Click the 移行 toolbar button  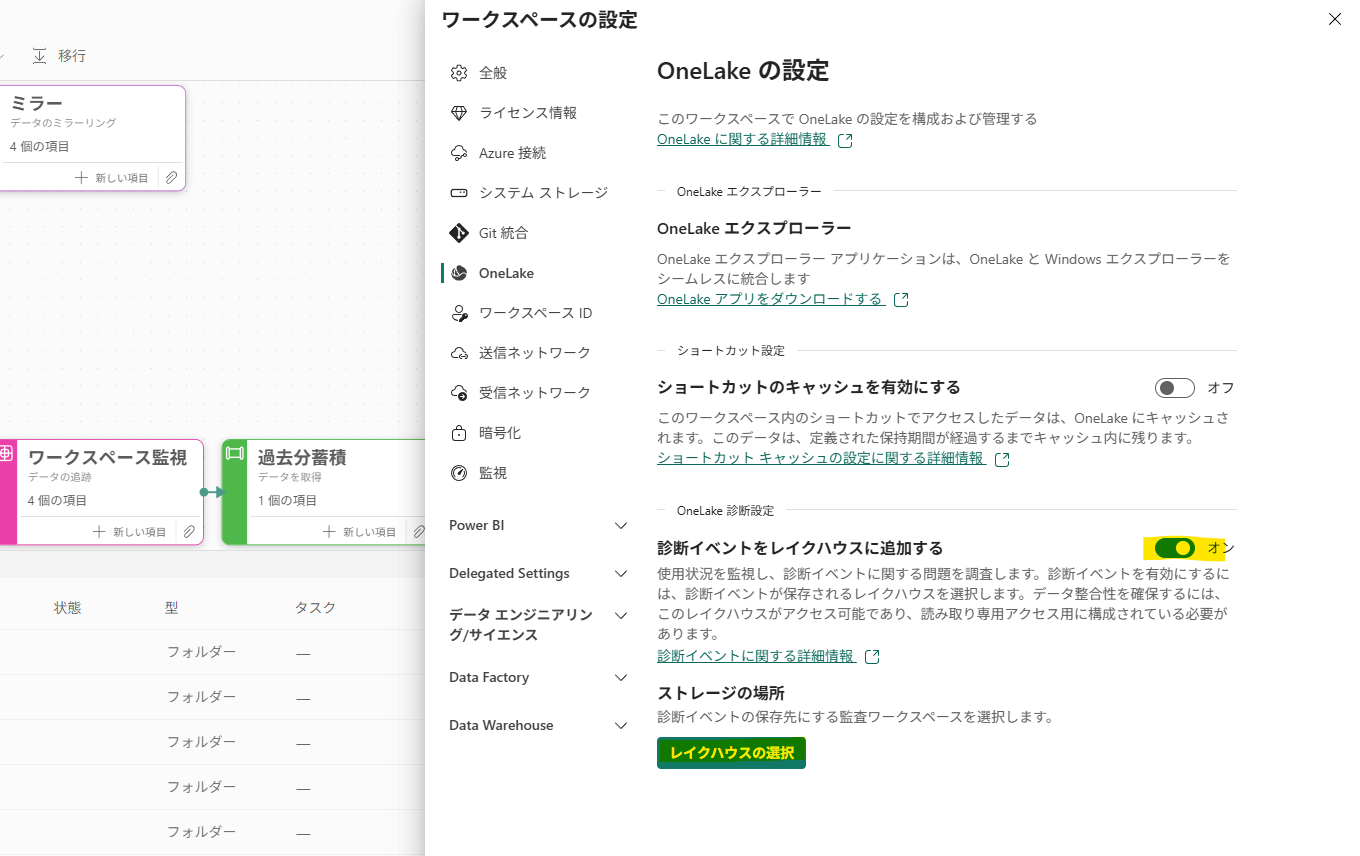tap(59, 55)
